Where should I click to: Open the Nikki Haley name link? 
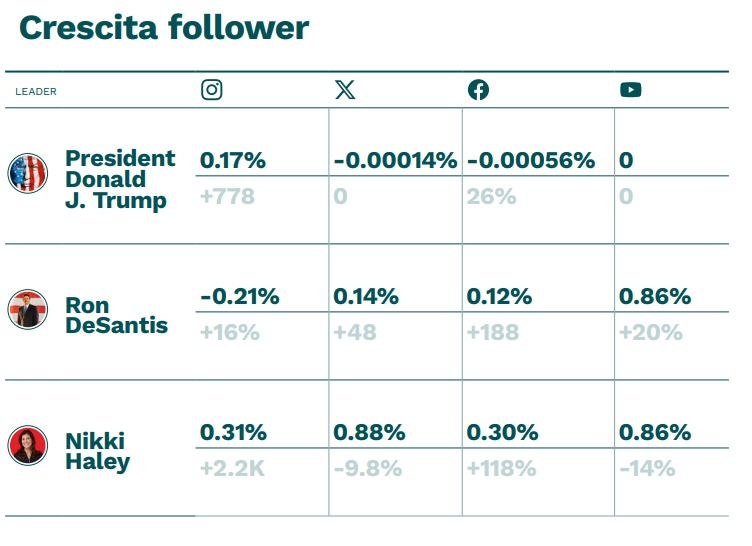(x=97, y=451)
